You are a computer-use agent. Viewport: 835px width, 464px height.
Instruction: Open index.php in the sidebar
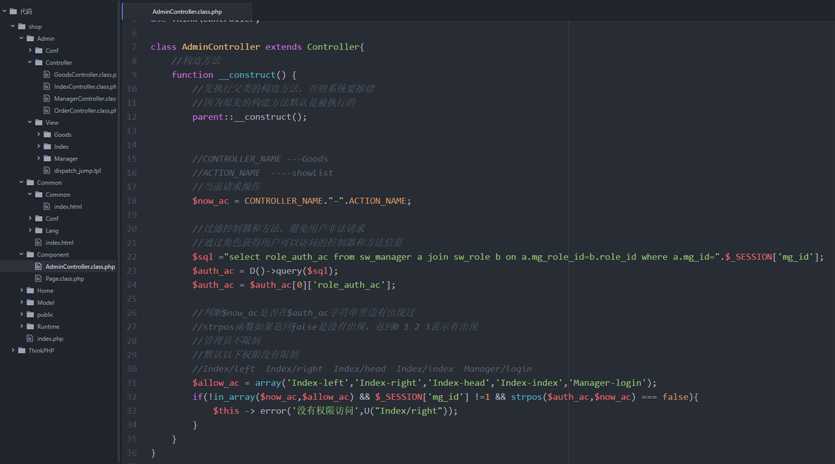point(50,338)
